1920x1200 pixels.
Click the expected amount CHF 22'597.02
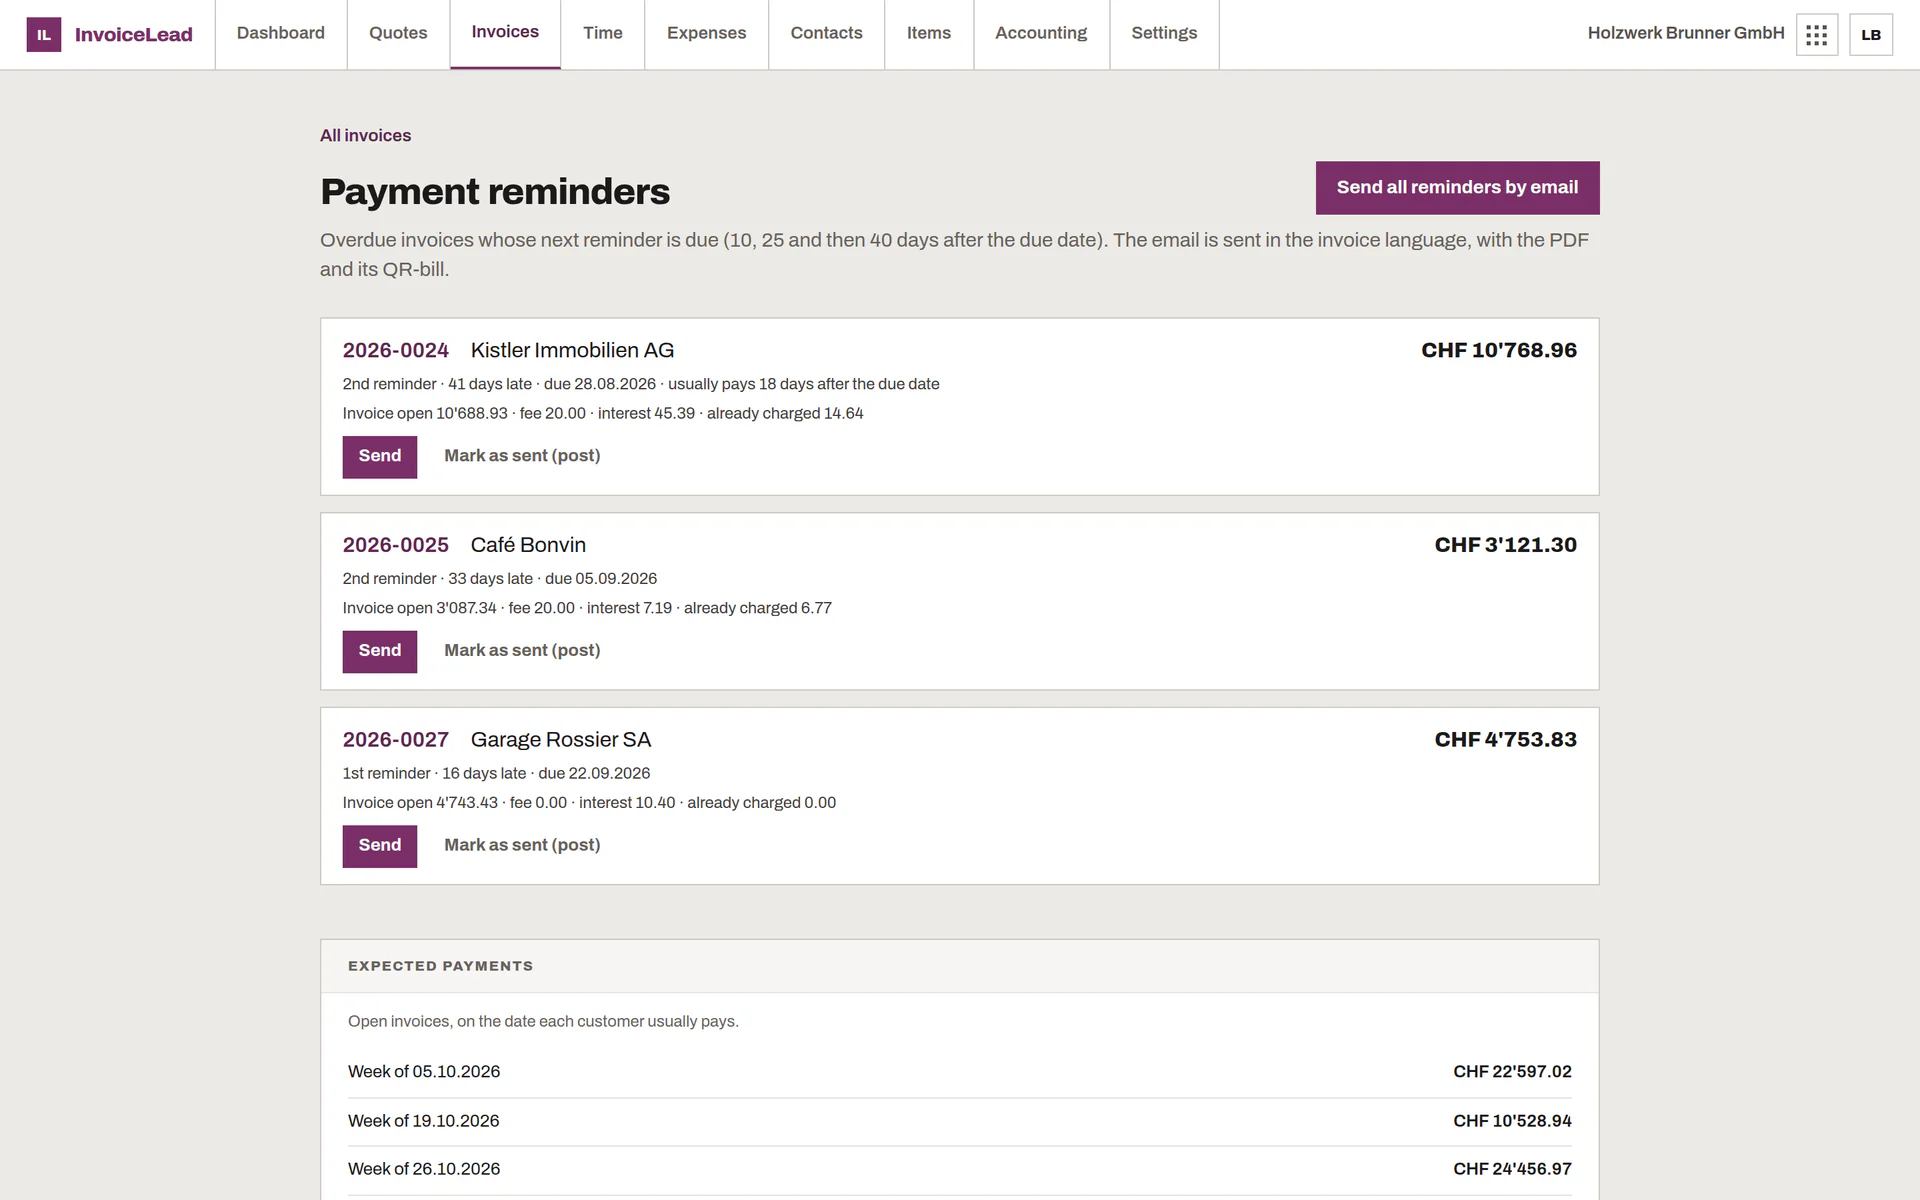pyautogui.click(x=1512, y=1072)
